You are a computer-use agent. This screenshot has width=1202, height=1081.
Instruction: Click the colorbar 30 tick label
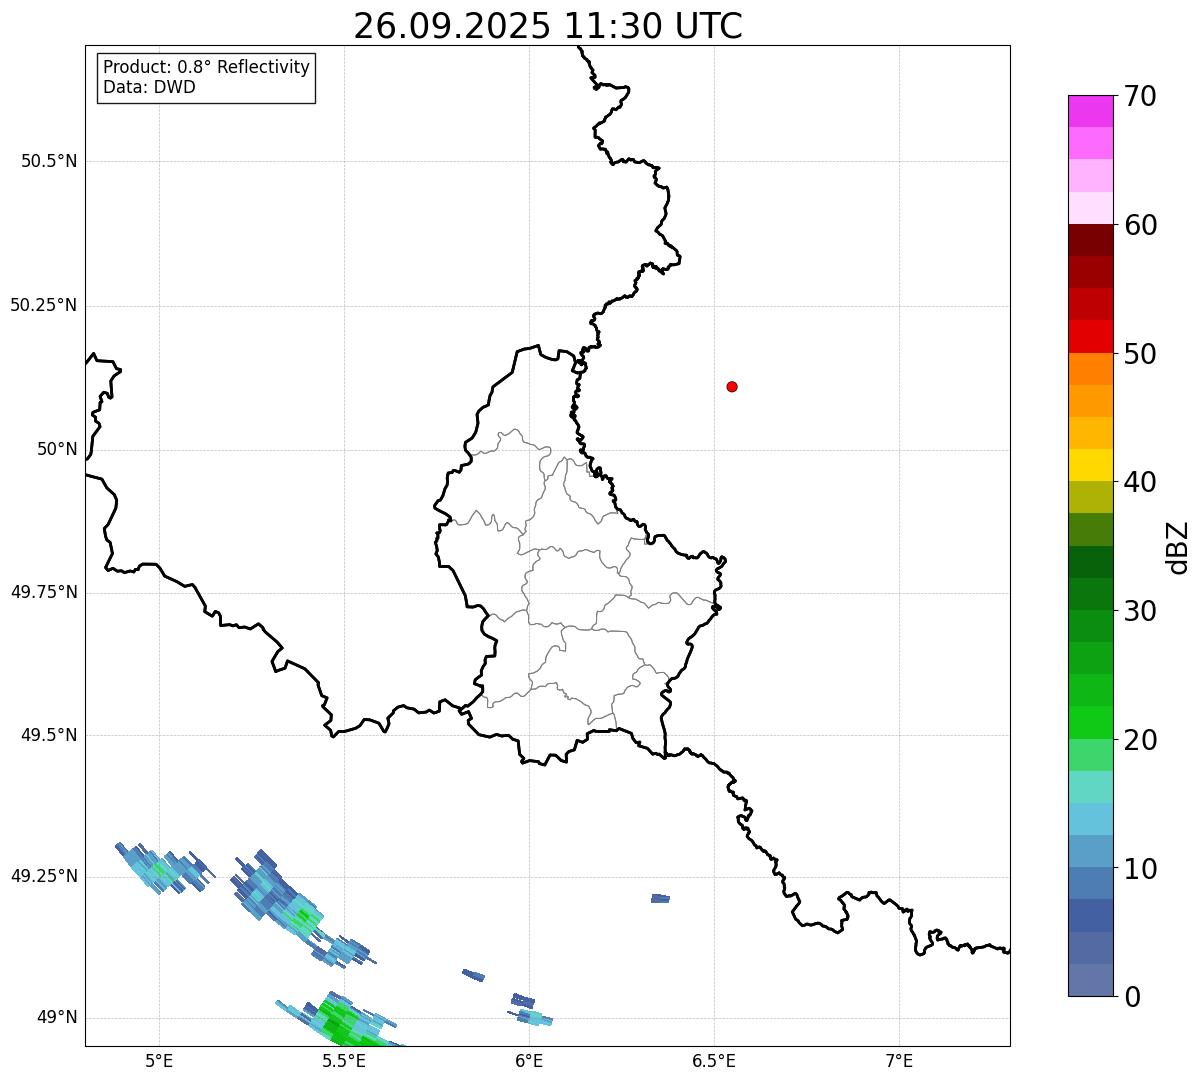coord(1141,611)
